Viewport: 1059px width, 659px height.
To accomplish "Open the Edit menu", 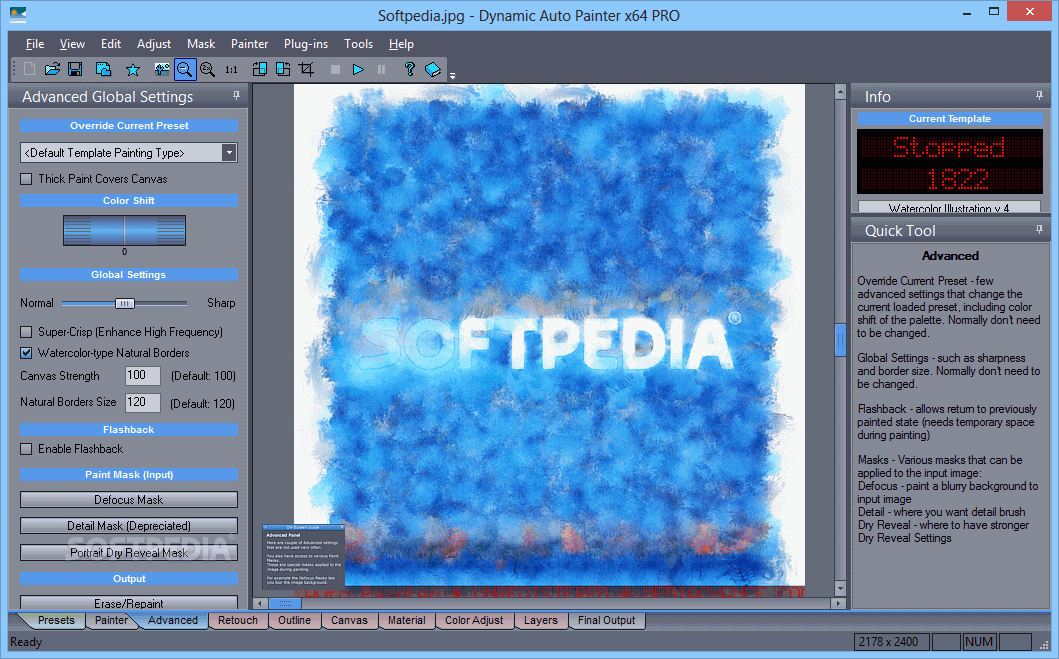I will 111,44.
